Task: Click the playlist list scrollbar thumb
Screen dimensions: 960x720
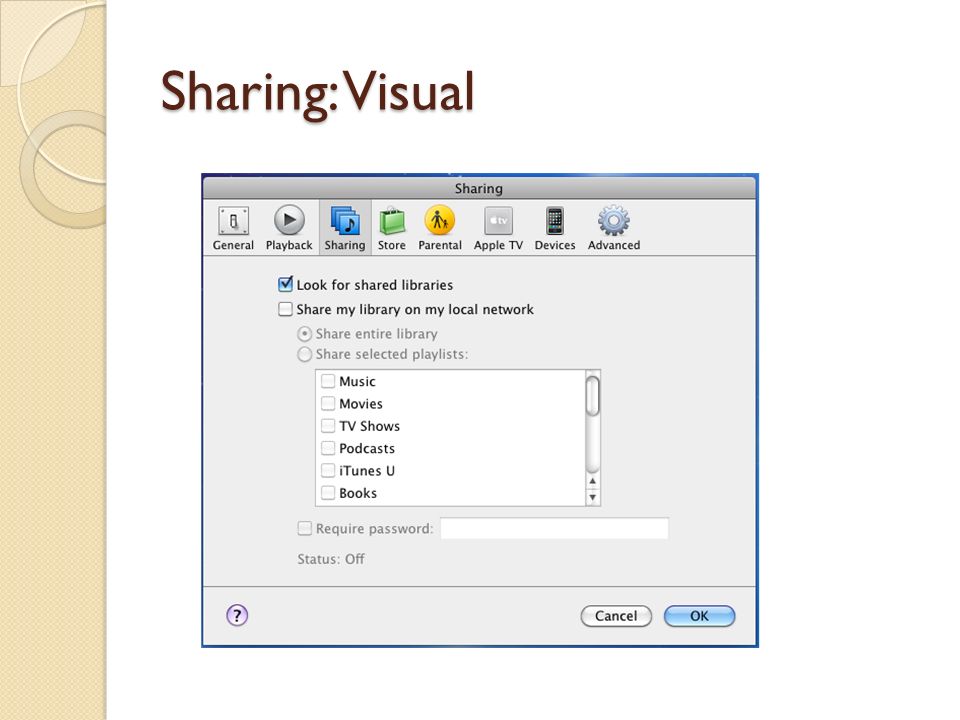Action: tap(593, 396)
